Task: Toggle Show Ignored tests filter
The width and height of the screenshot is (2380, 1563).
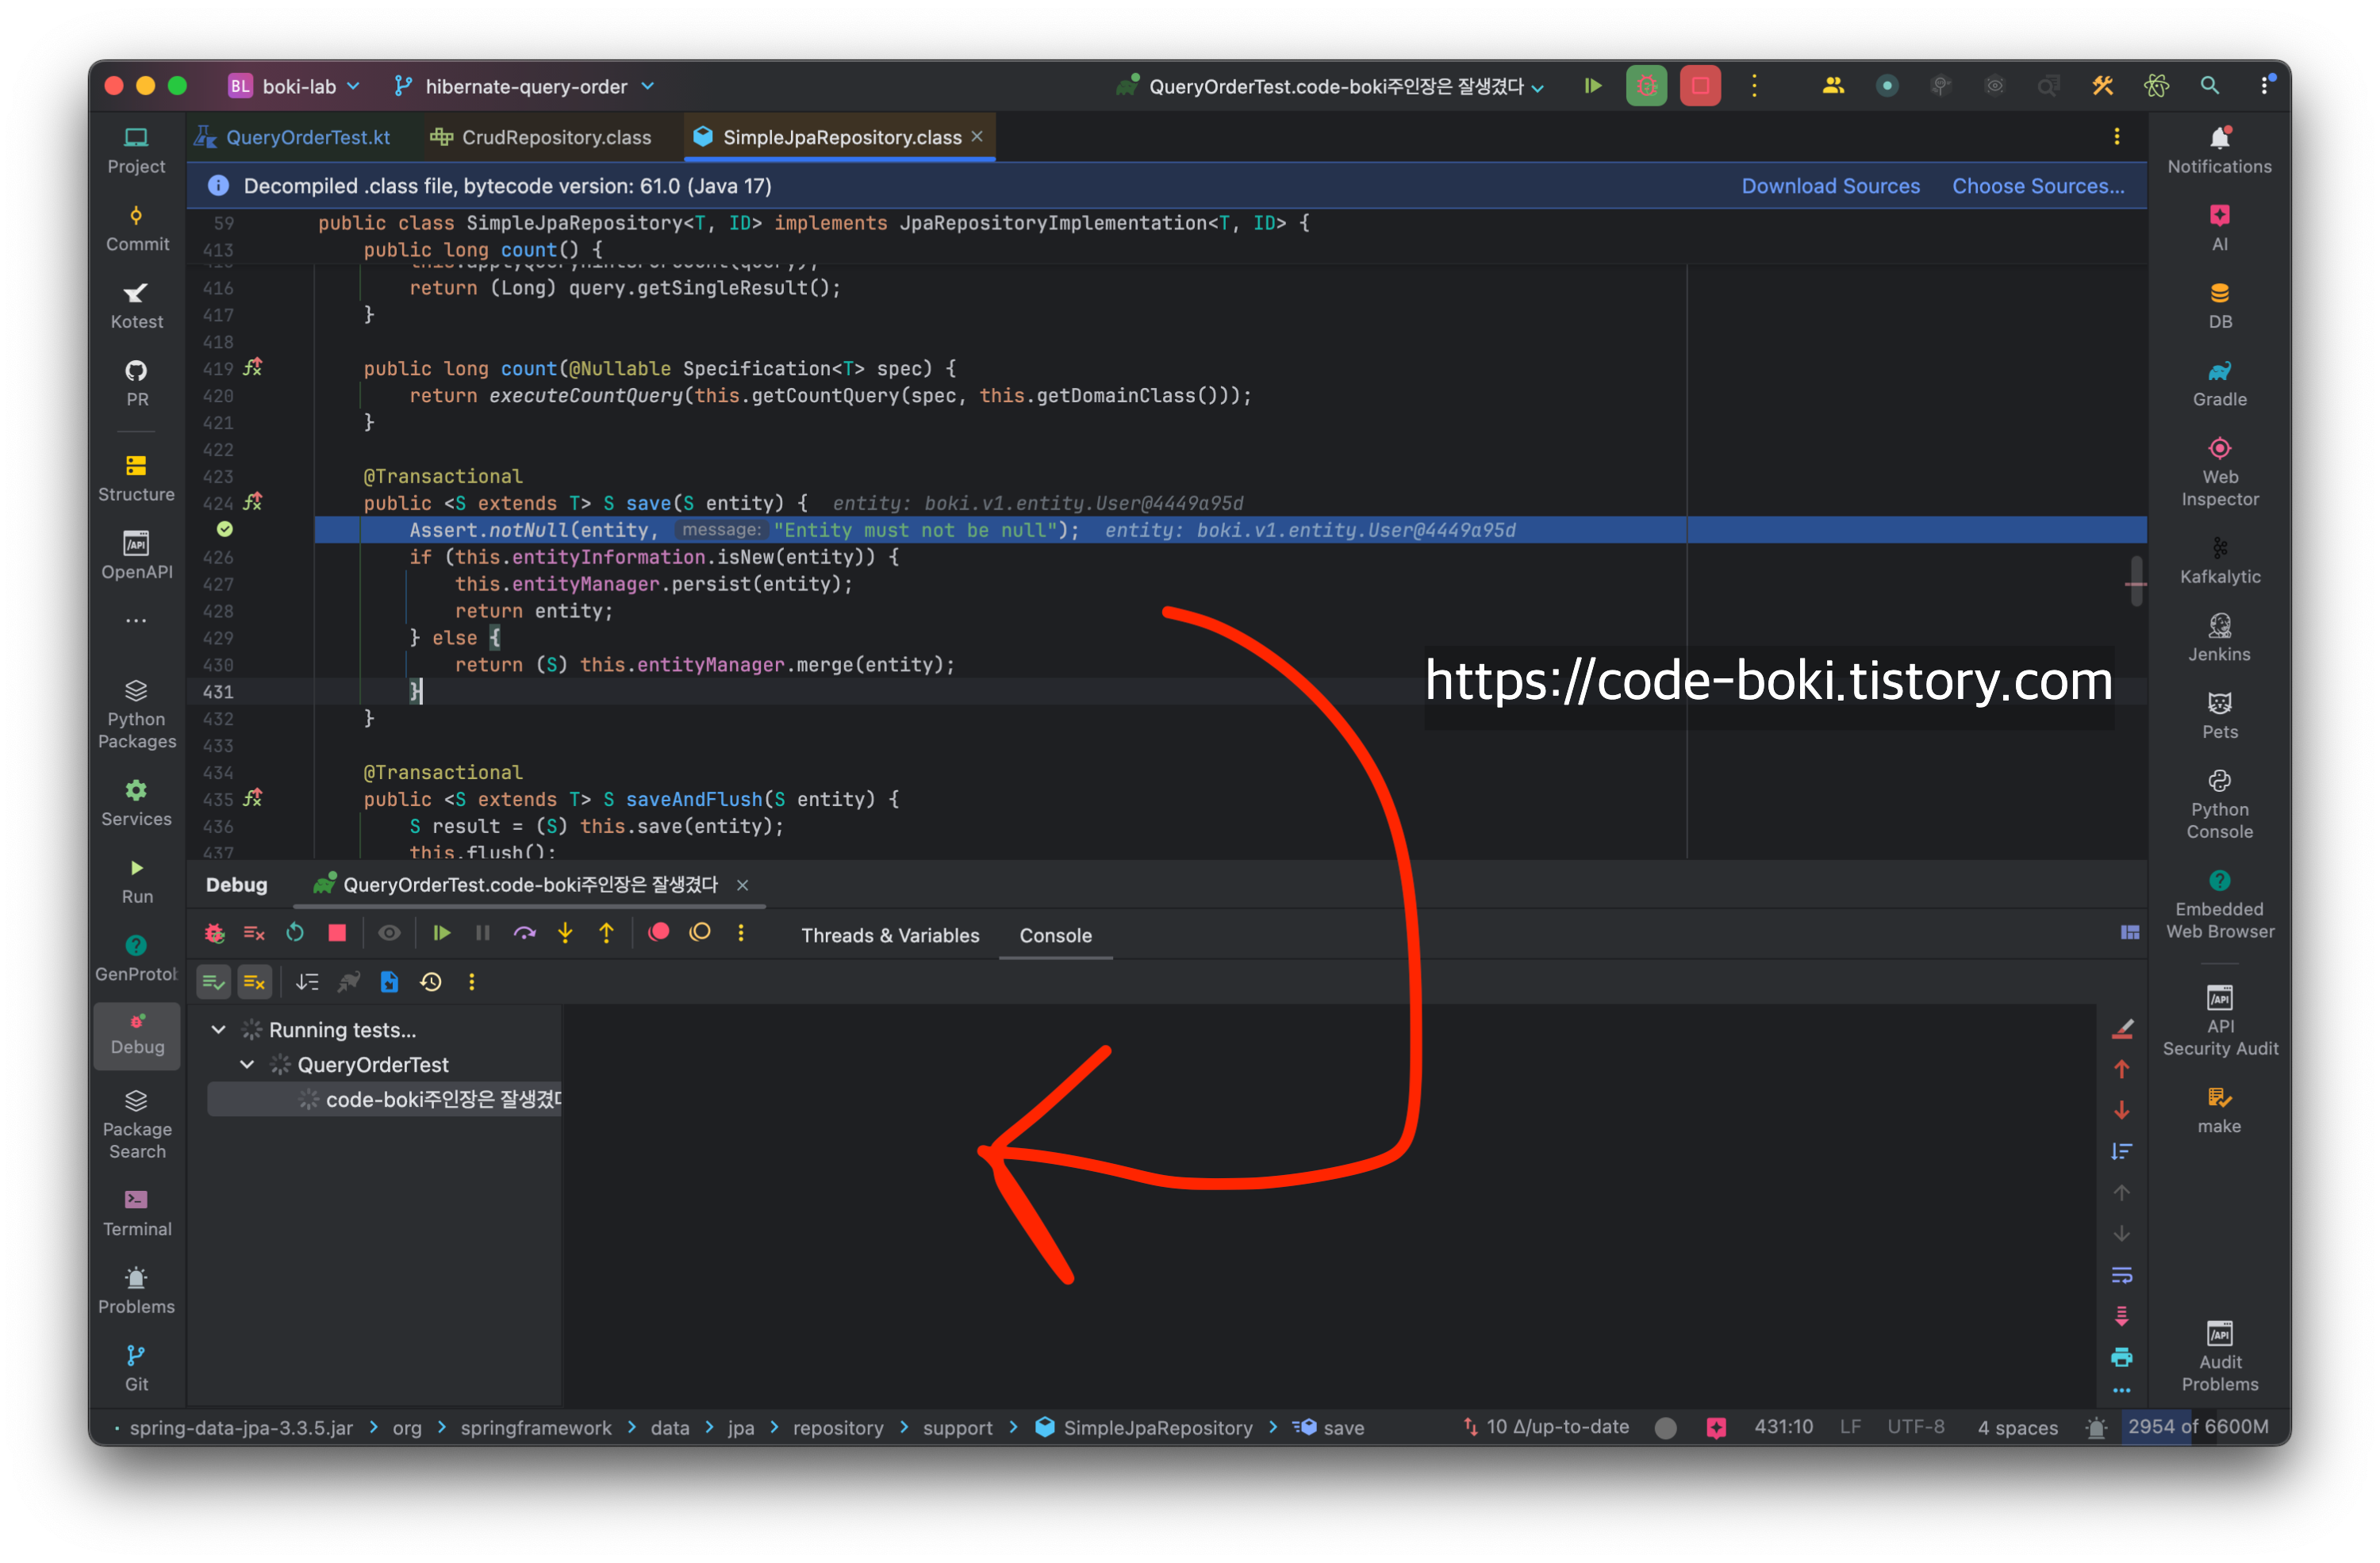Action: coord(255,982)
